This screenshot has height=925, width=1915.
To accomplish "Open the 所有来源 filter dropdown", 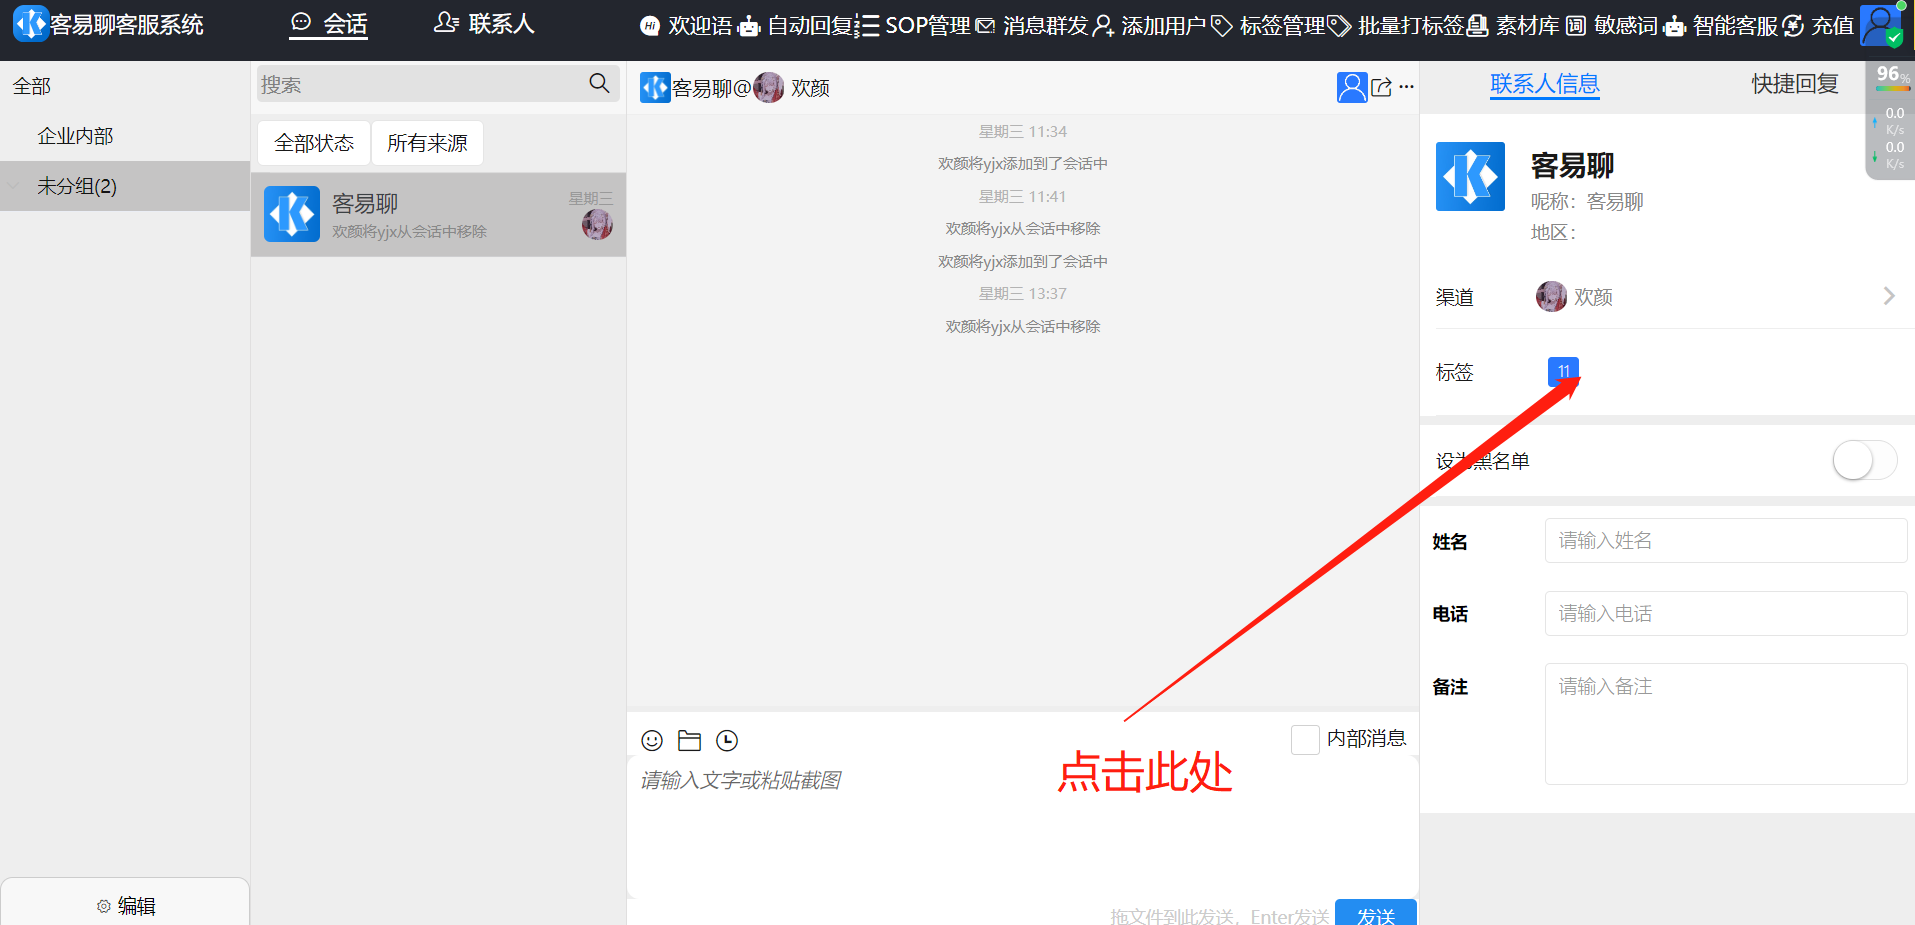I will 427,143.
